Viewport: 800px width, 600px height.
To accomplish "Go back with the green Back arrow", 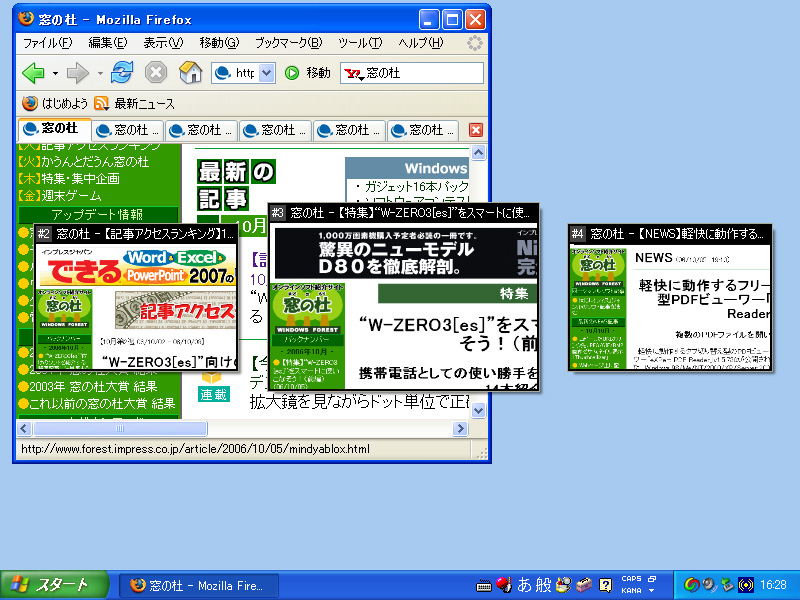I will [34, 73].
